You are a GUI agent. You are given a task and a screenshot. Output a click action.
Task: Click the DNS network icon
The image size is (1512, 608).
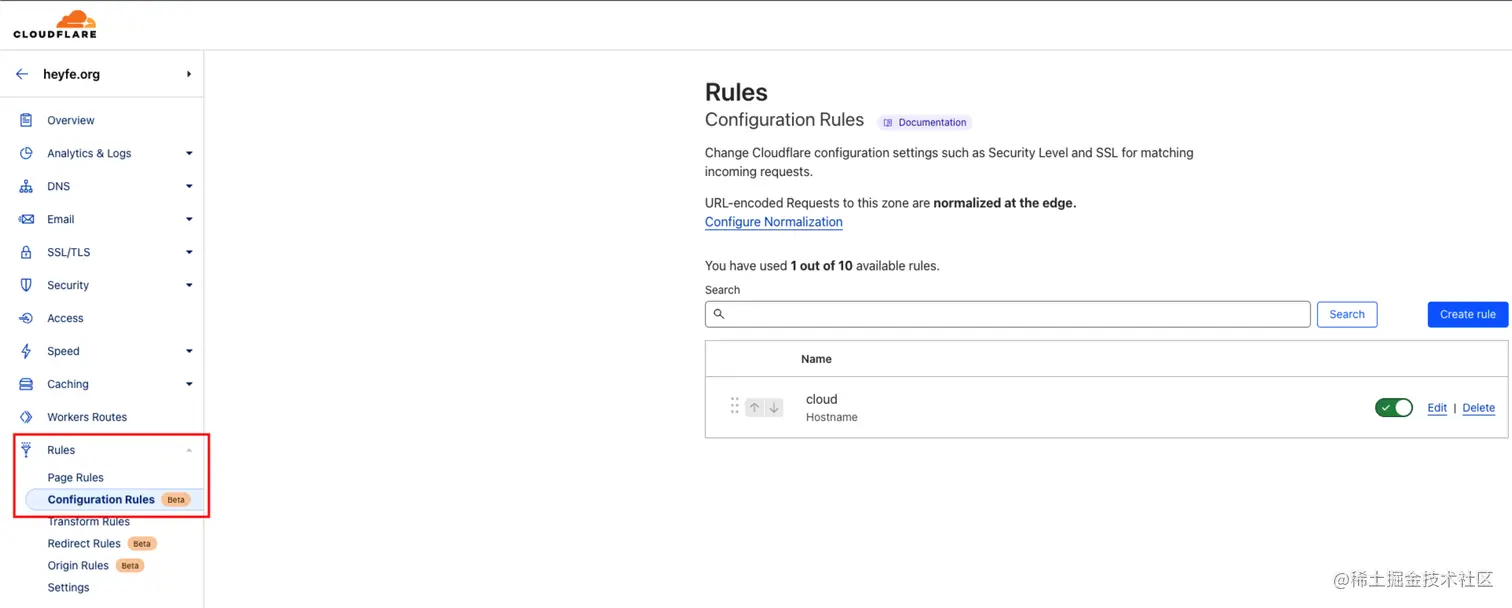(26, 186)
